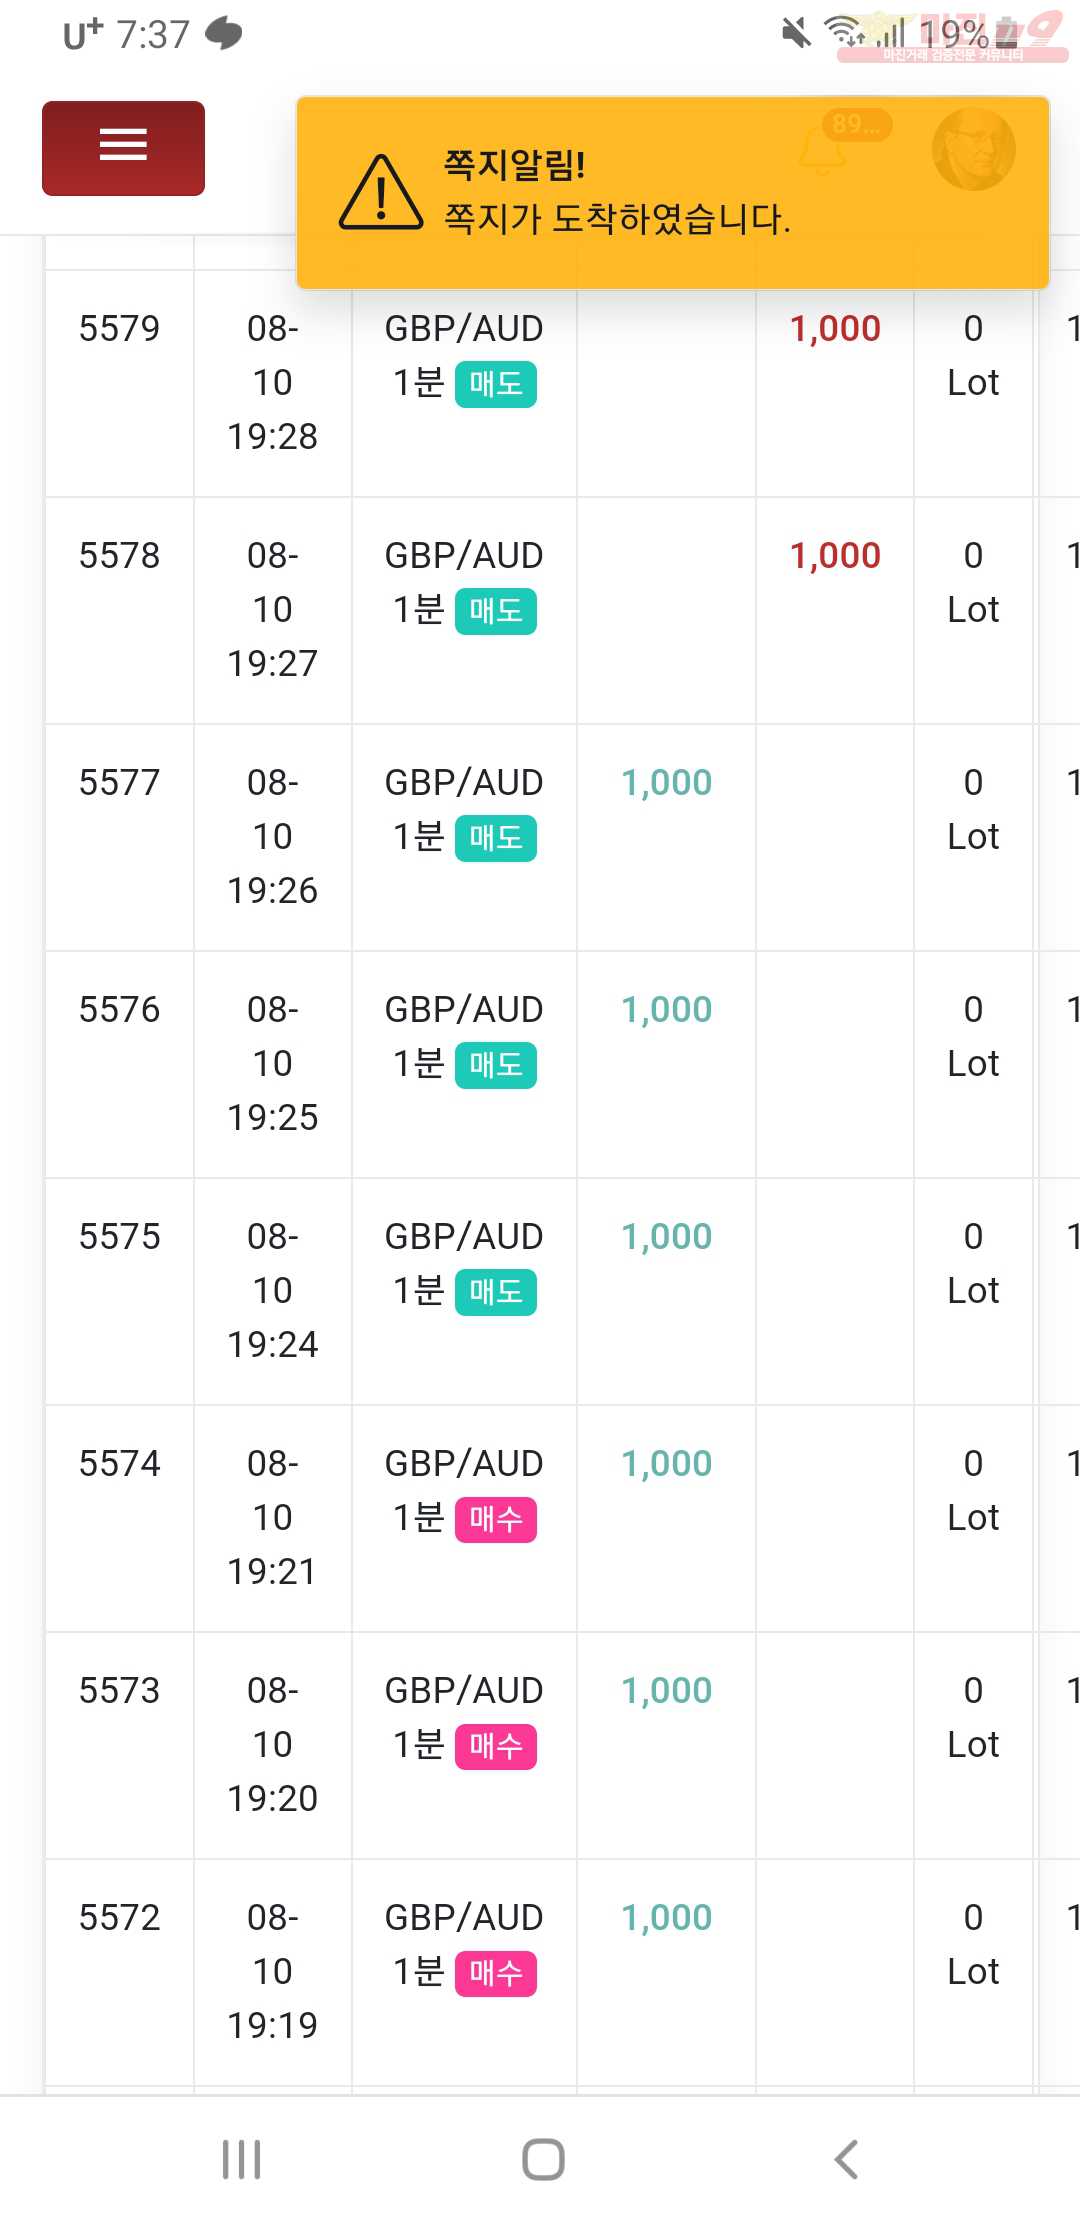This screenshot has height=2220, width=1080.
Task: Tap the 매수 badge on row 5574
Action: coord(496,1519)
